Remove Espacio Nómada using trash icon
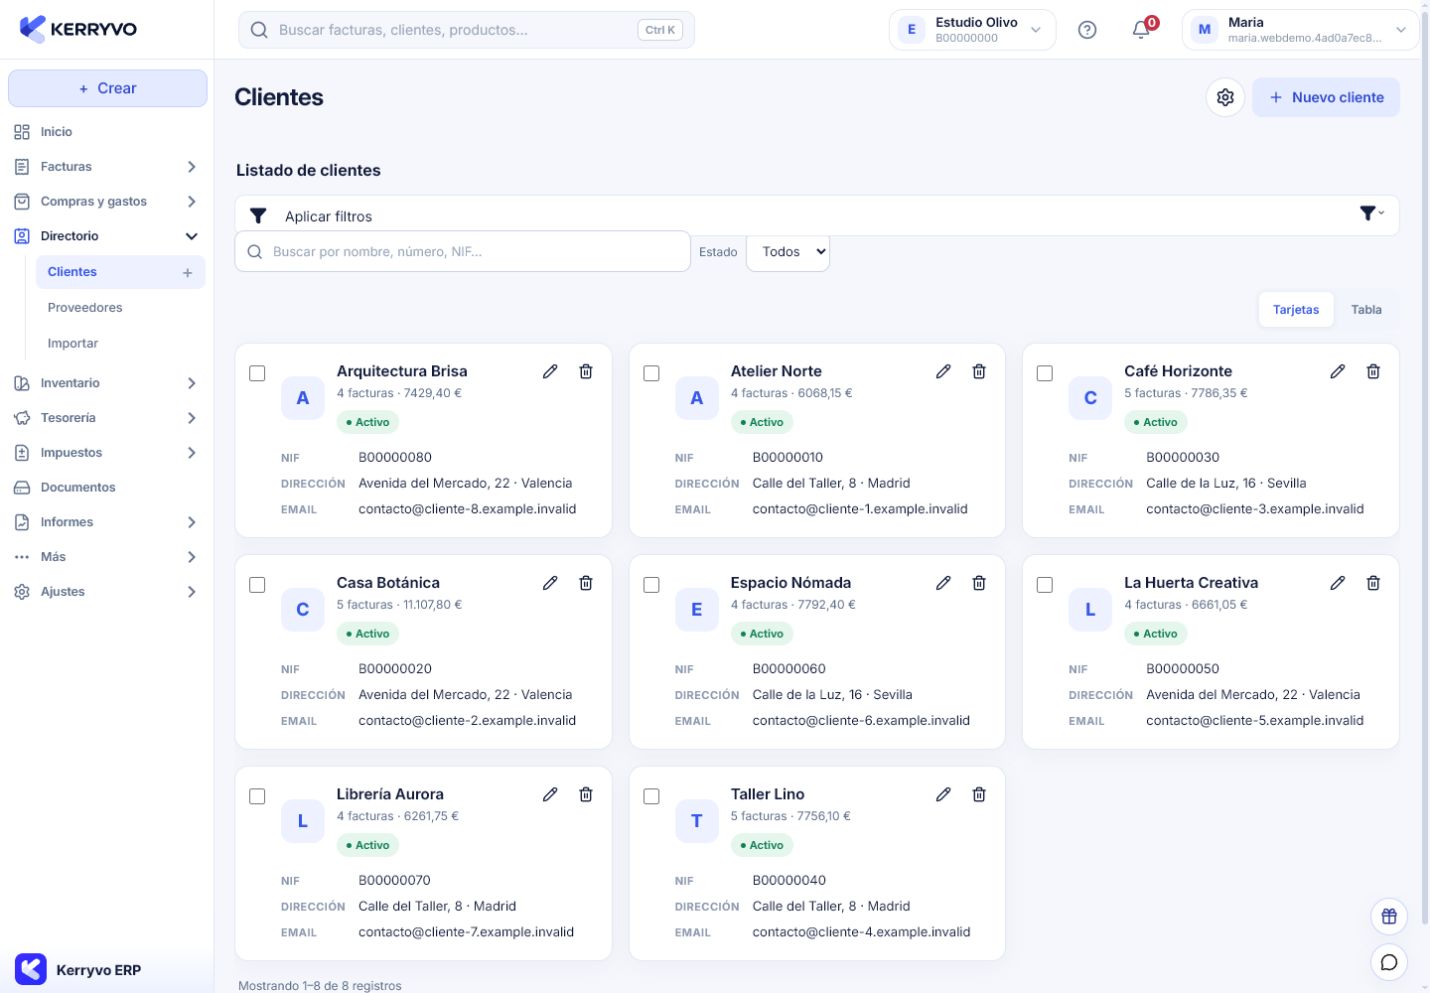Screen dimensions: 1430x993 pyautogui.click(x=979, y=583)
